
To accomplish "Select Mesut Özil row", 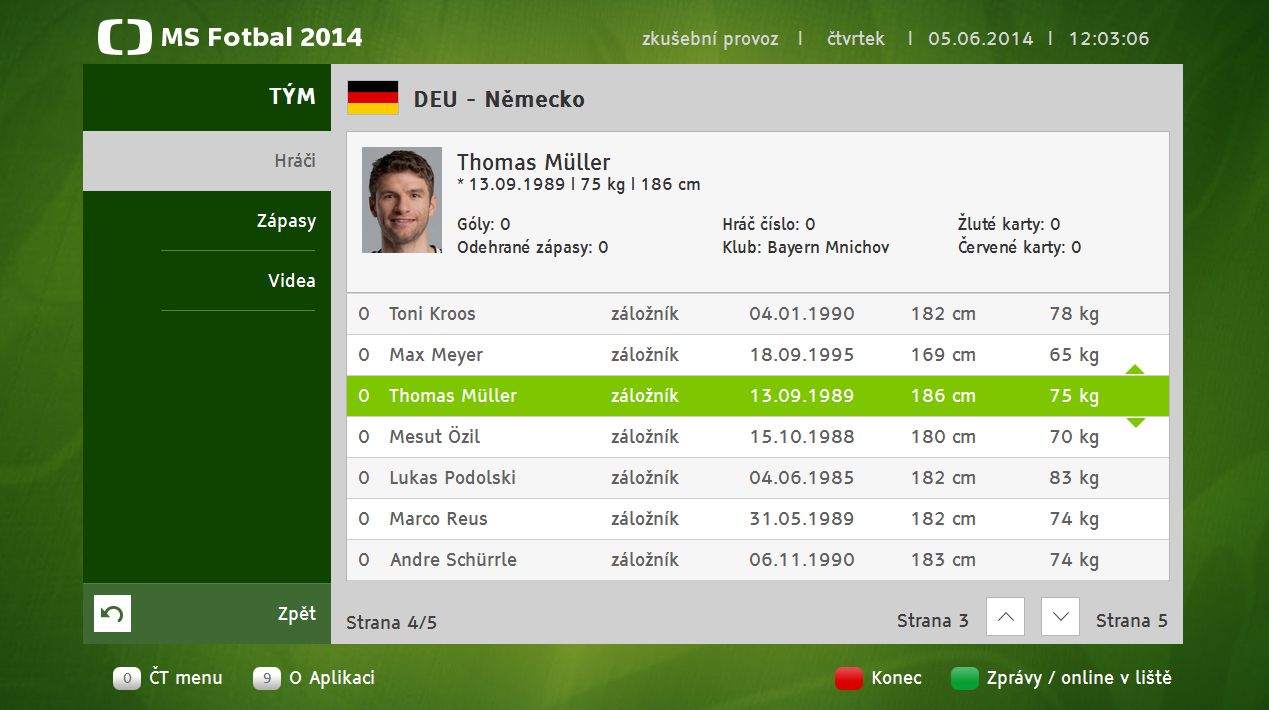I will coord(434,437).
